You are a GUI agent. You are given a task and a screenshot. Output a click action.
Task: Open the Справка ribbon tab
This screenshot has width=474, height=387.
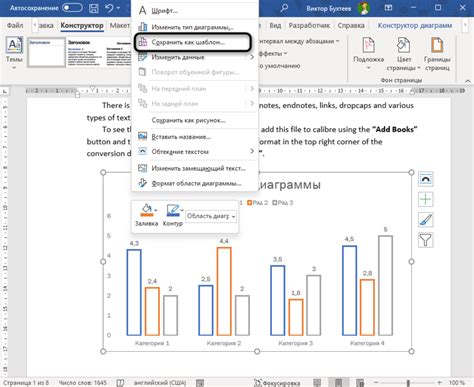351,25
